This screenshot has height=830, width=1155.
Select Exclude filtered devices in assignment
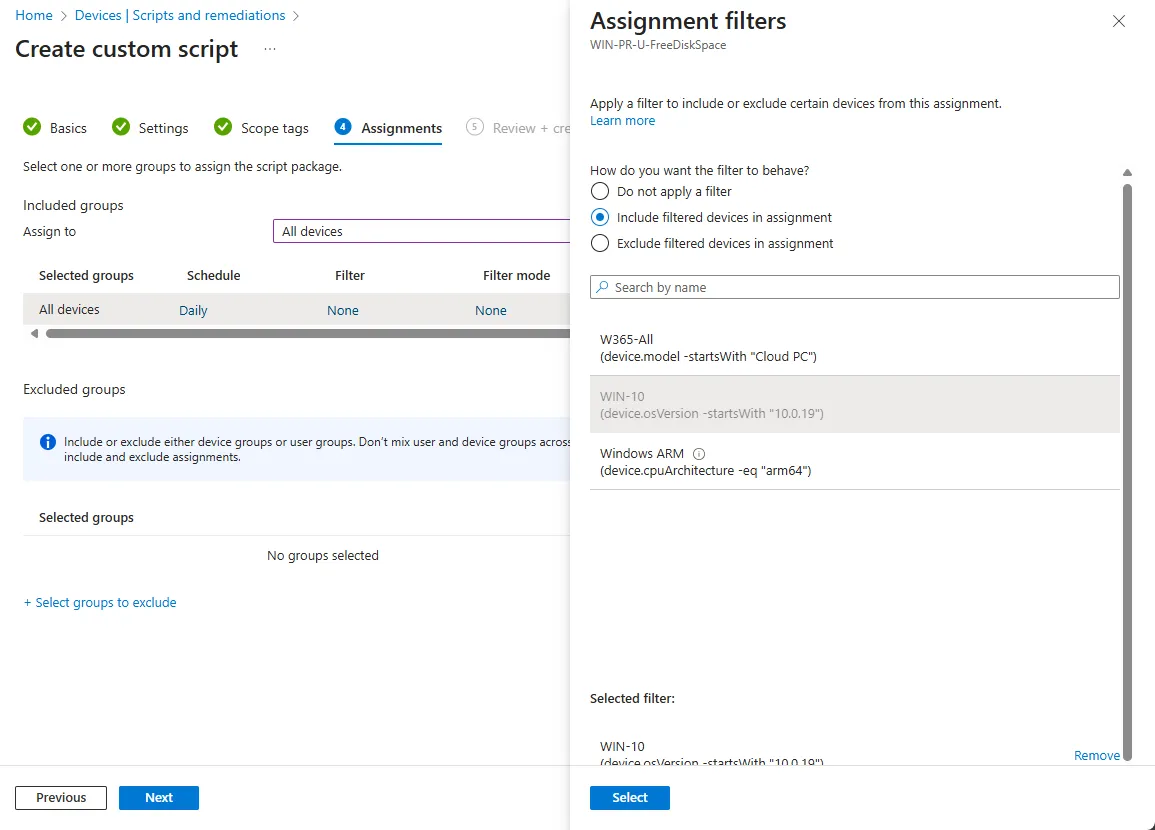(600, 243)
